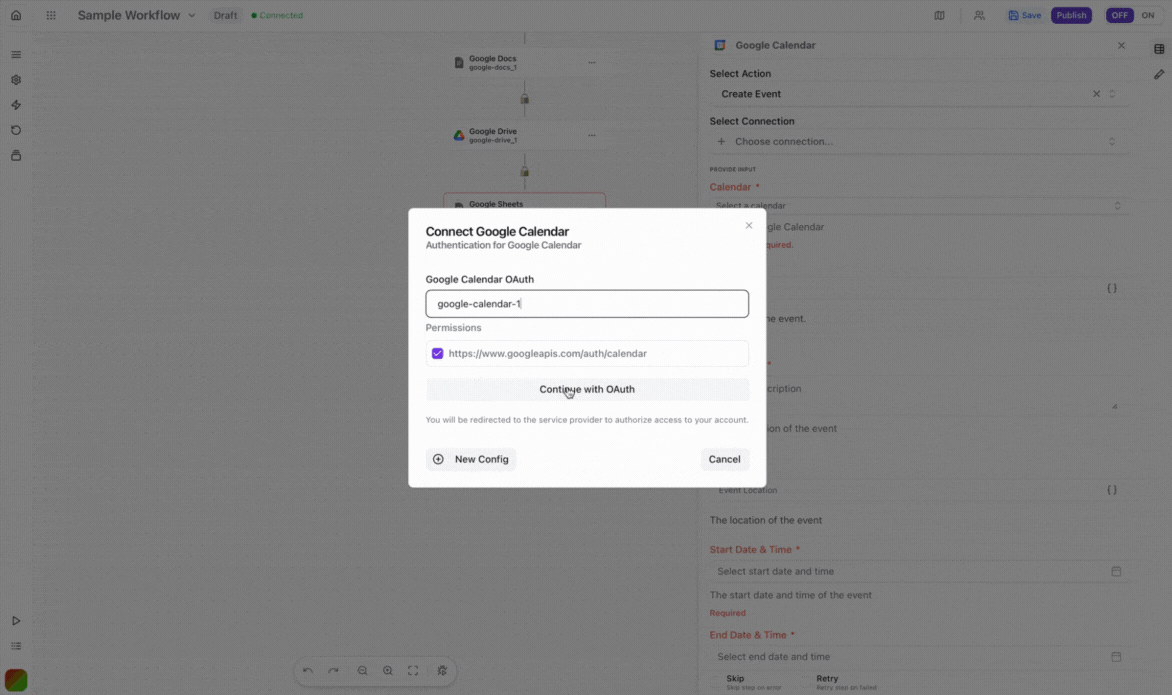Viewport: 1172px width, 695px height.
Task: Switch to the Draft label tab
Action: coord(225,15)
